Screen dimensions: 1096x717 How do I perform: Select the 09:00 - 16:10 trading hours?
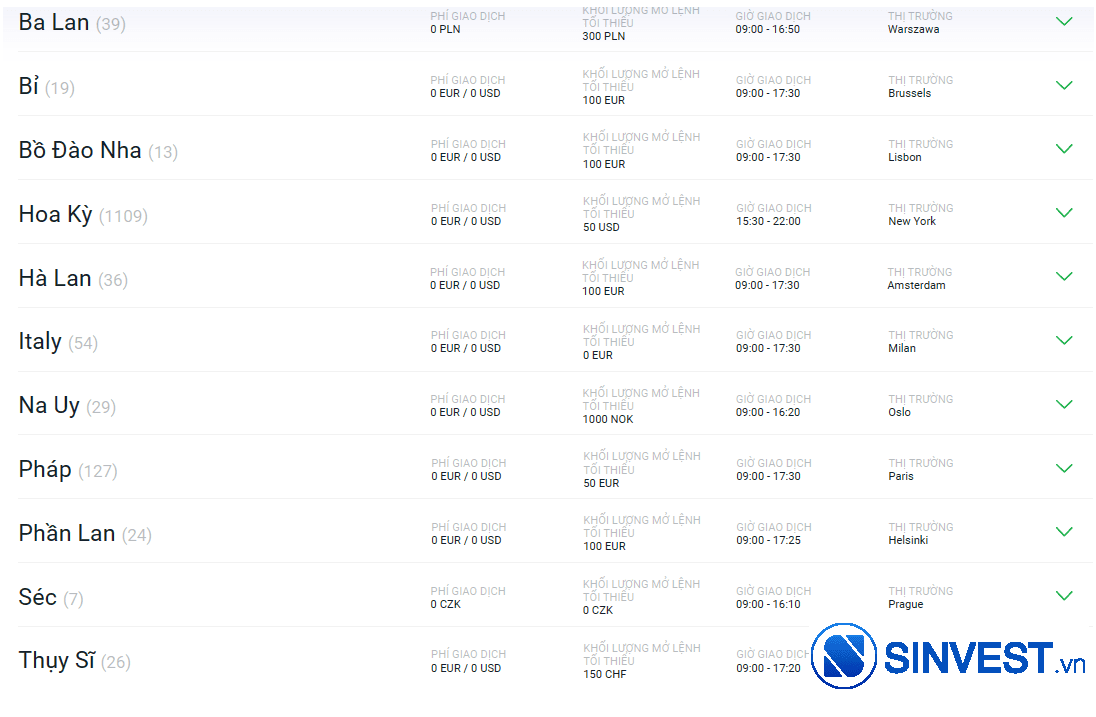coord(768,604)
